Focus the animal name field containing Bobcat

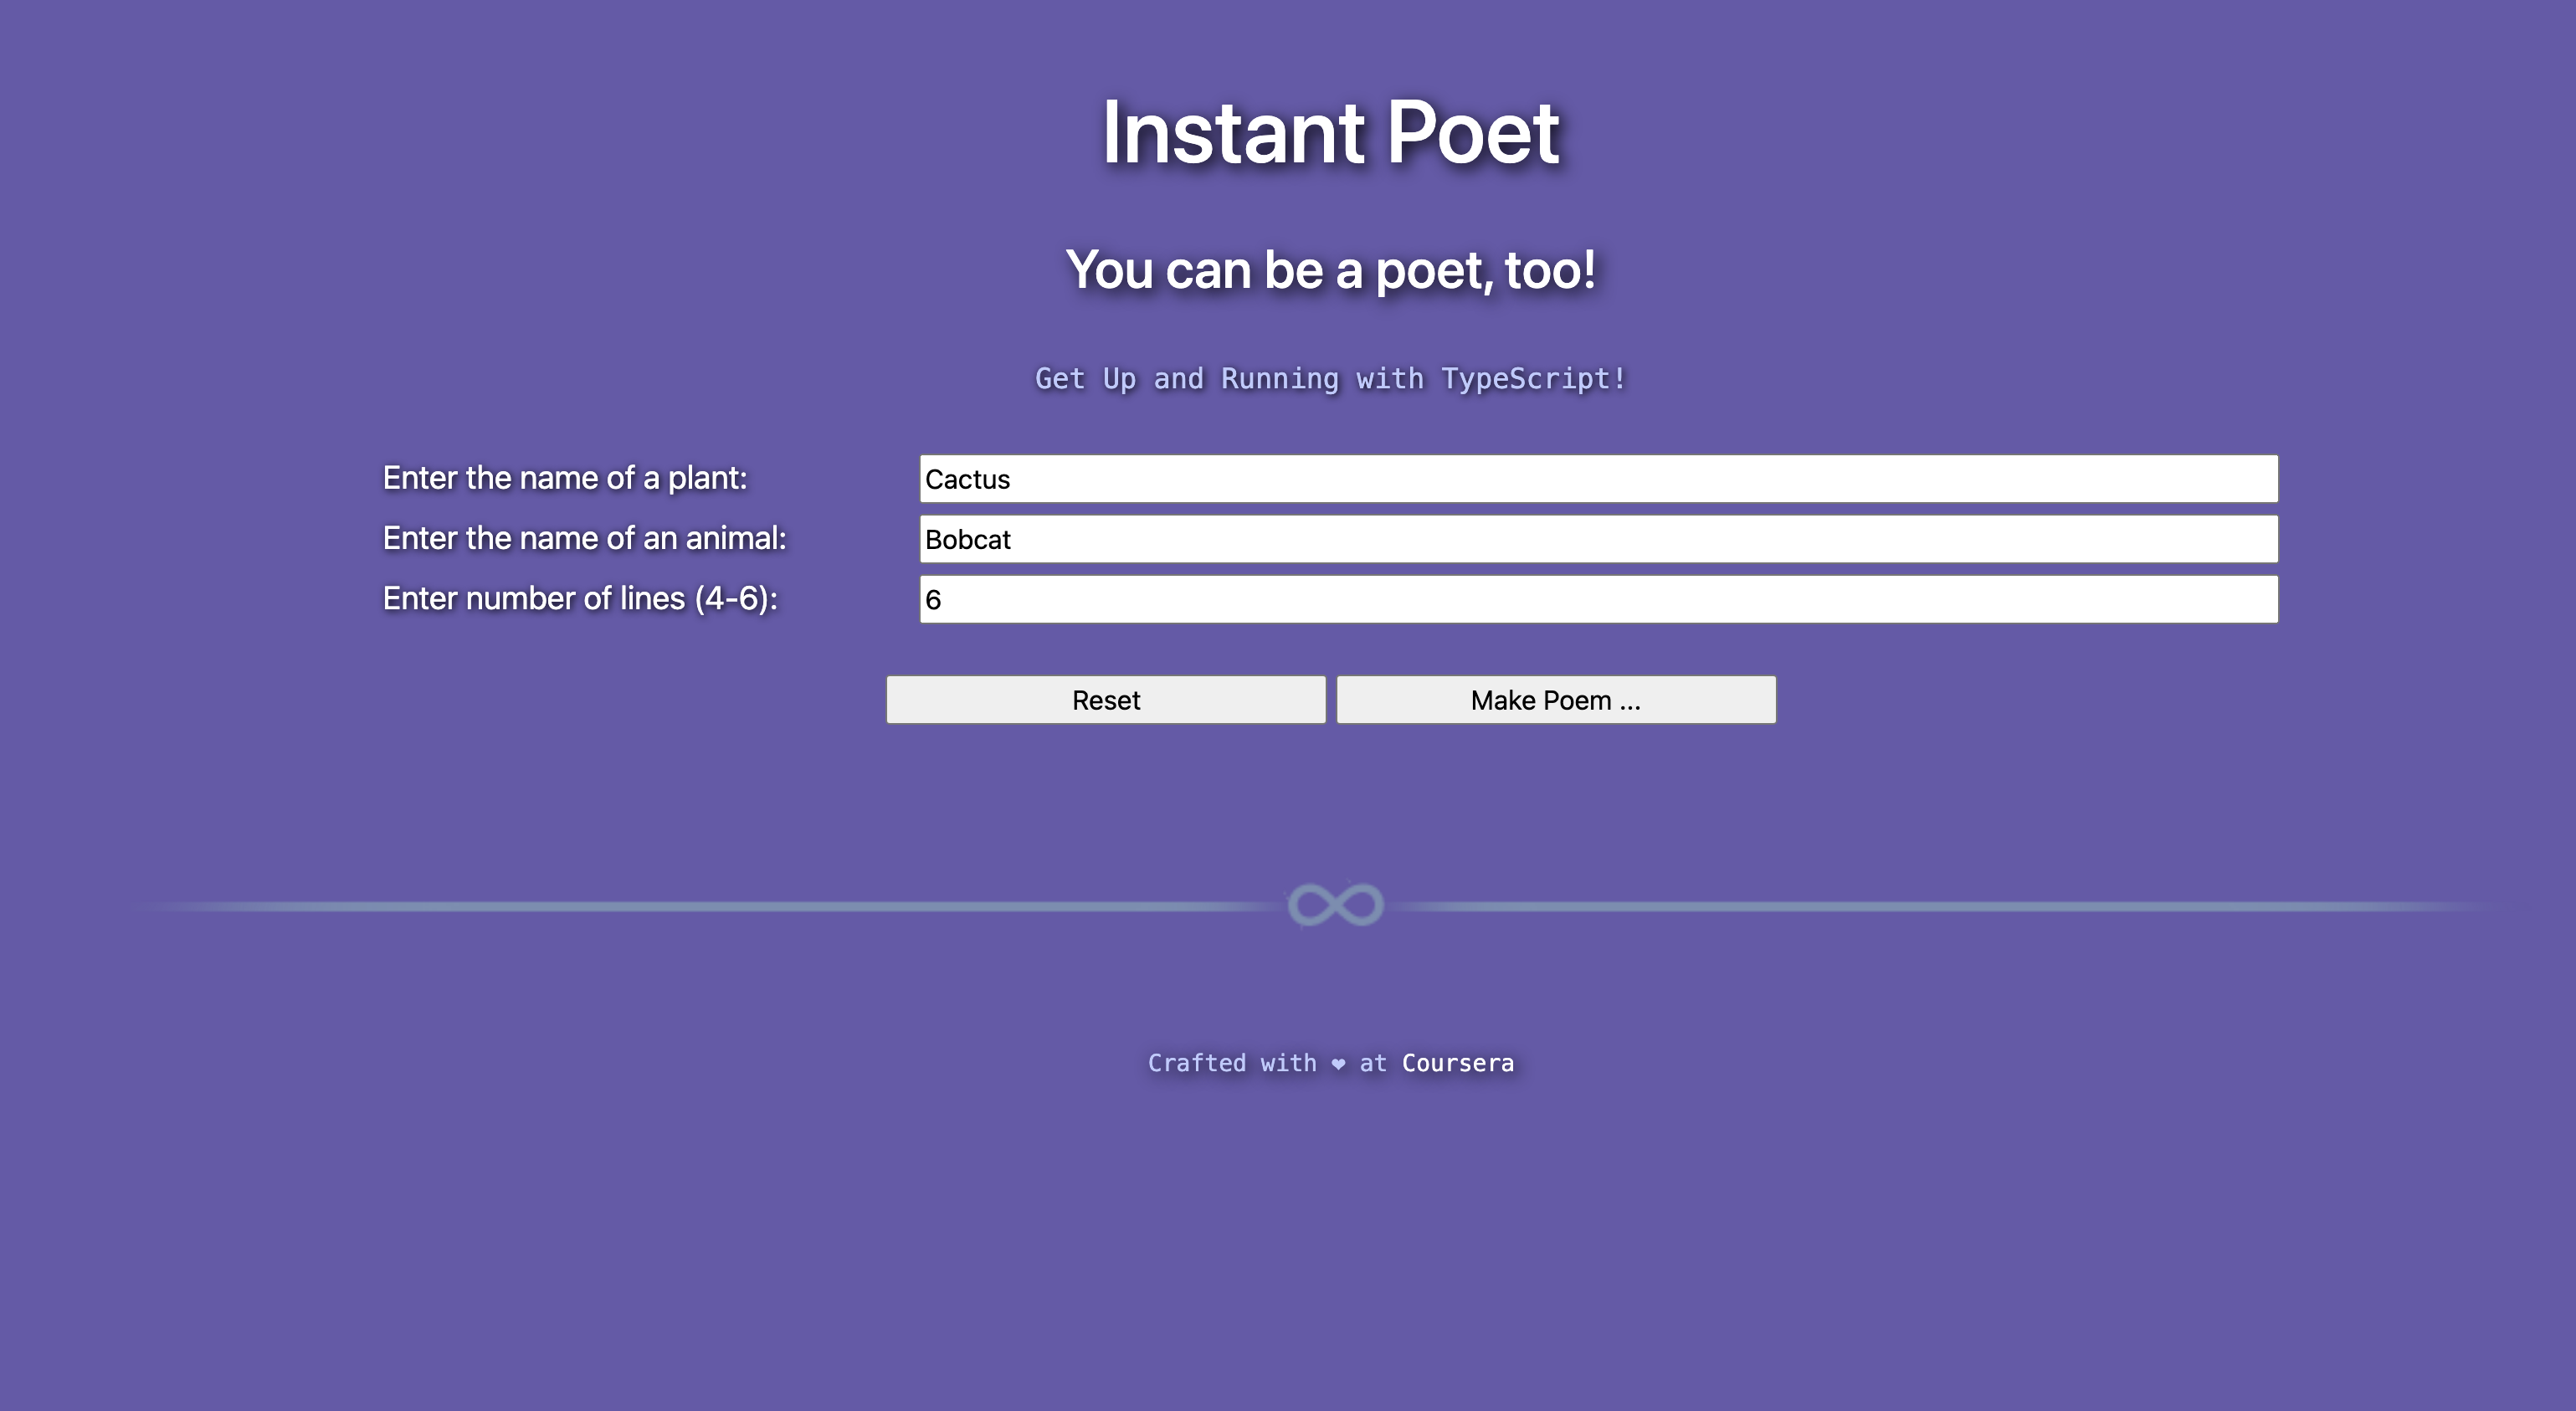click(x=1598, y=539)
